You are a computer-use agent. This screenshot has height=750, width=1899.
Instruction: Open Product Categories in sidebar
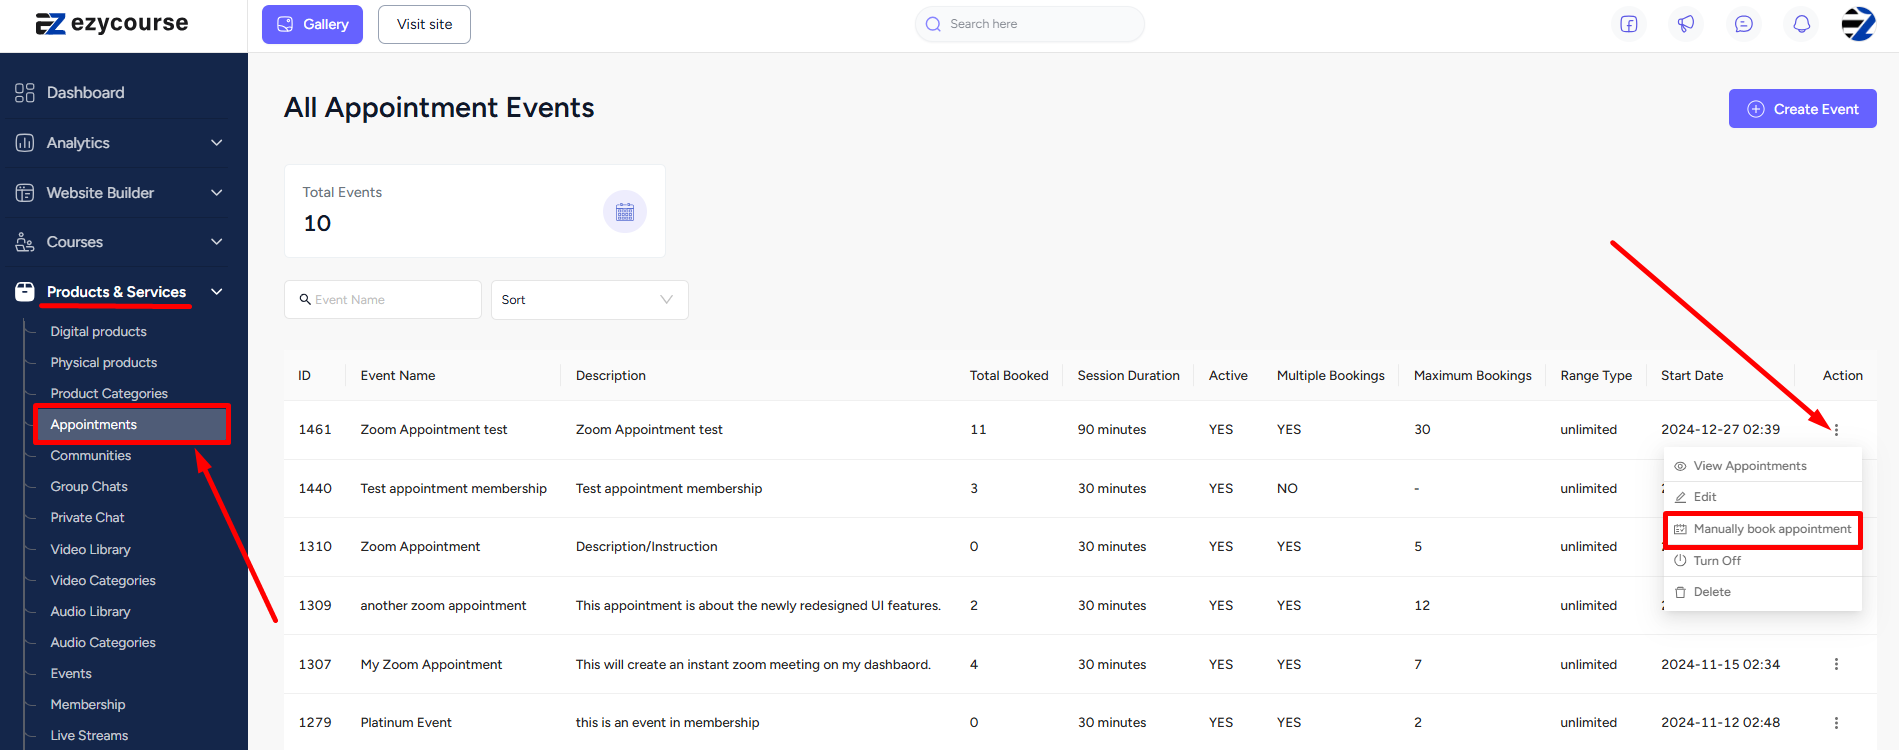[109, 394]
